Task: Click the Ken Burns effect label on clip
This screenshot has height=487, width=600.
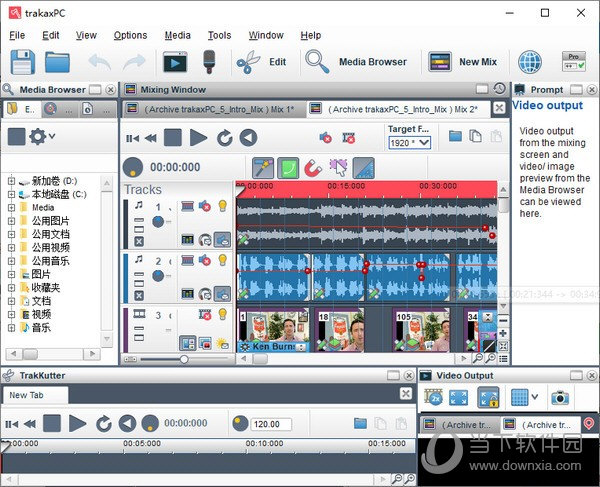Action: [x=273, y=347]
